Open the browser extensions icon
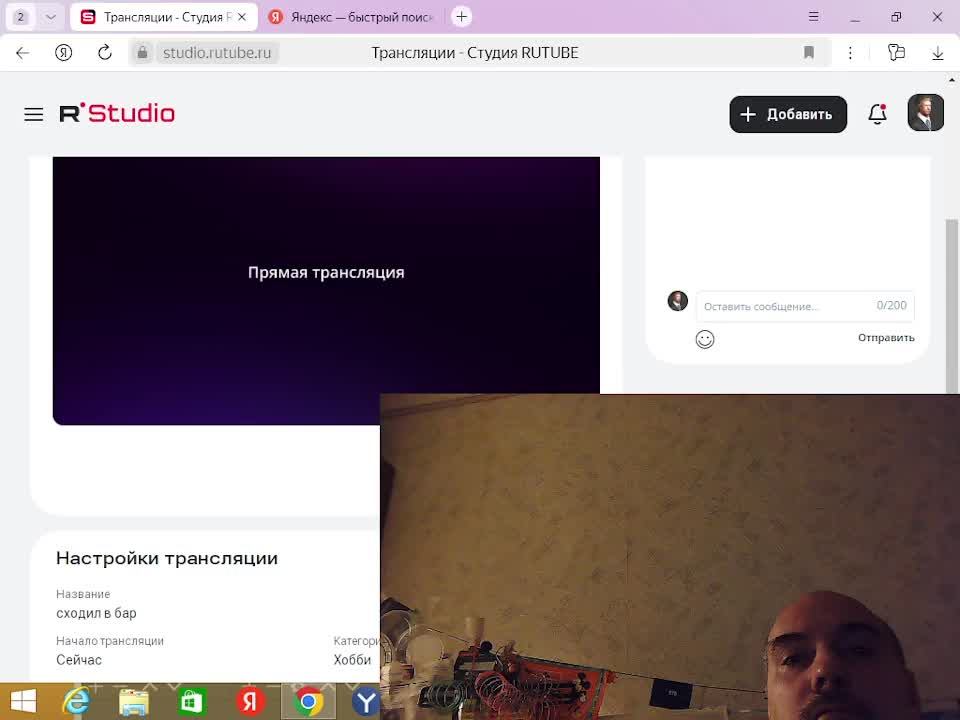 click(x=896, y=53)
